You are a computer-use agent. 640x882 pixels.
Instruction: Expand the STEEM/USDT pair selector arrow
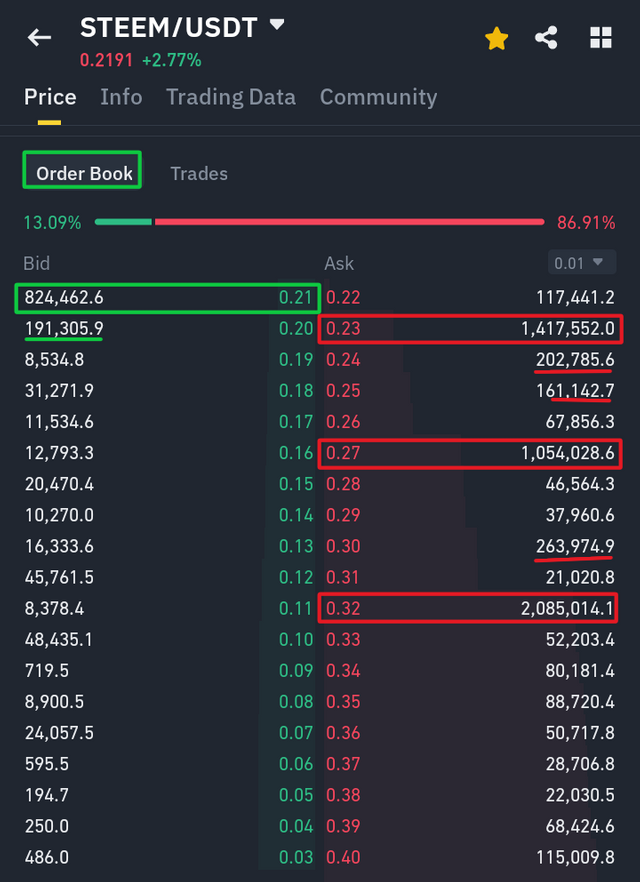277,25
